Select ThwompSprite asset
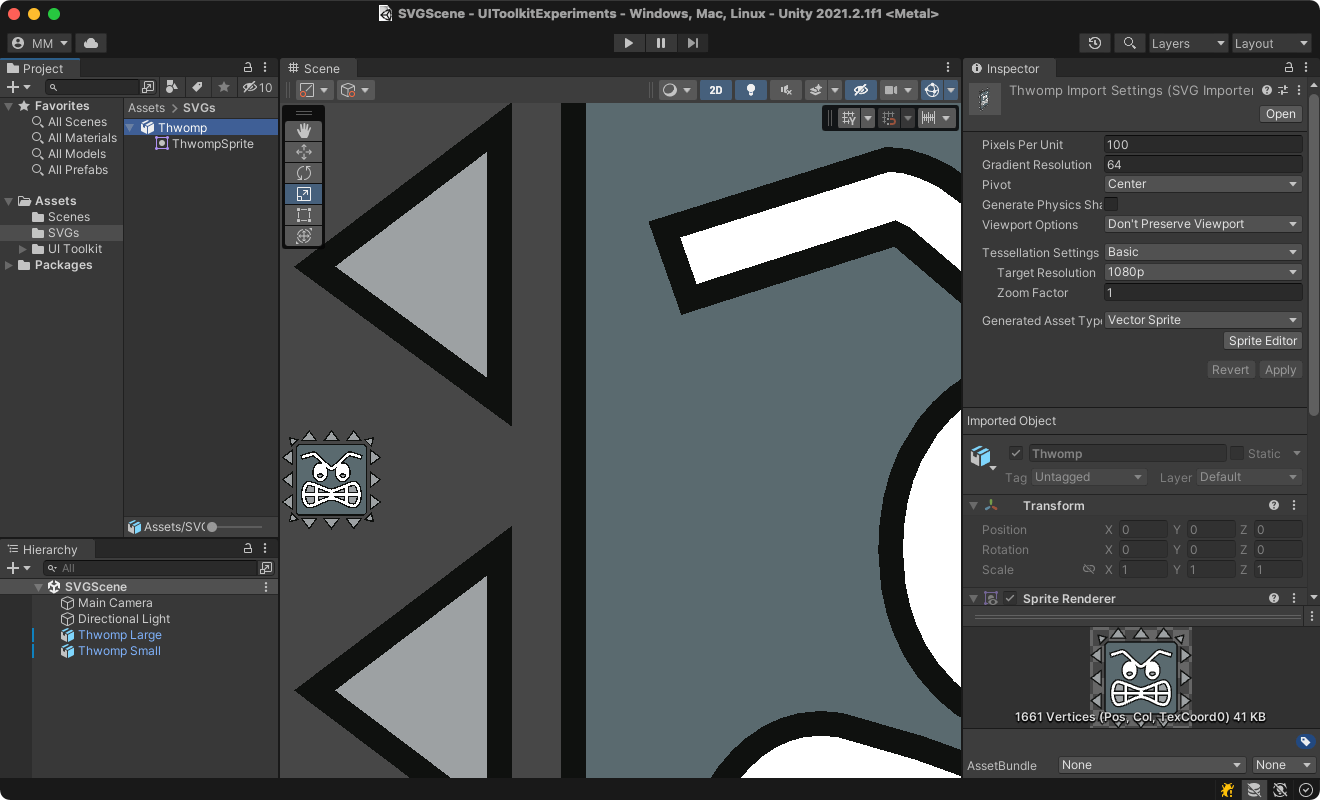This screenshot has width=1320, height=800. tap(212, 144)
